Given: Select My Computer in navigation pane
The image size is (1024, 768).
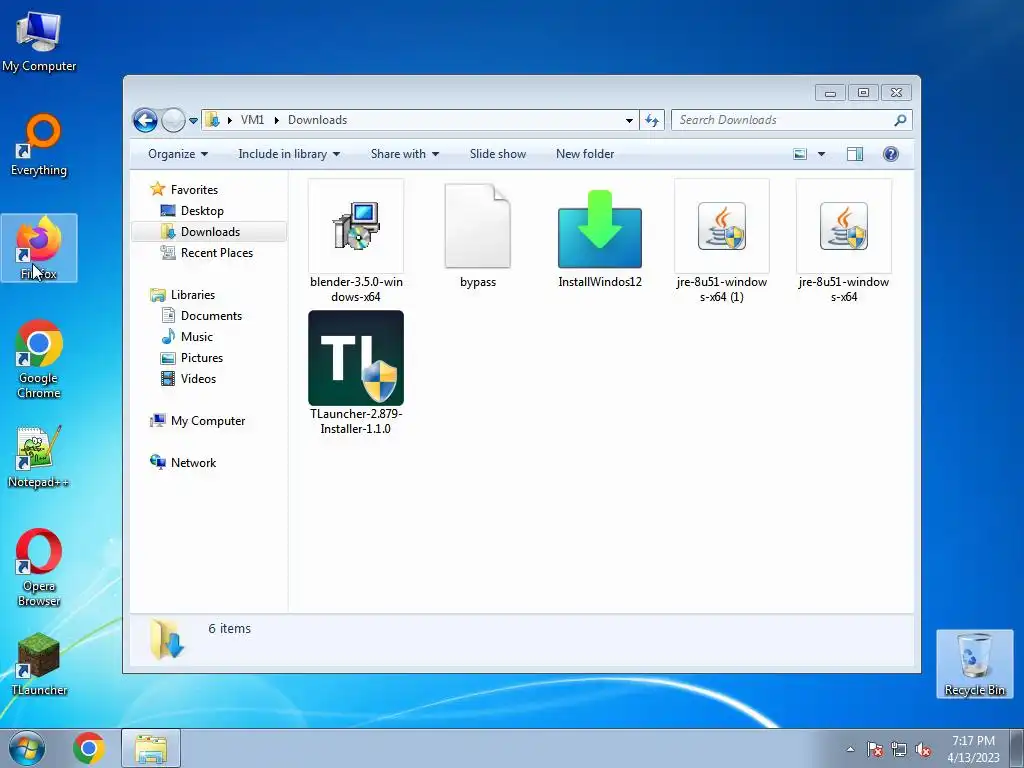Looking at the screenshot, I should point(208,421).
